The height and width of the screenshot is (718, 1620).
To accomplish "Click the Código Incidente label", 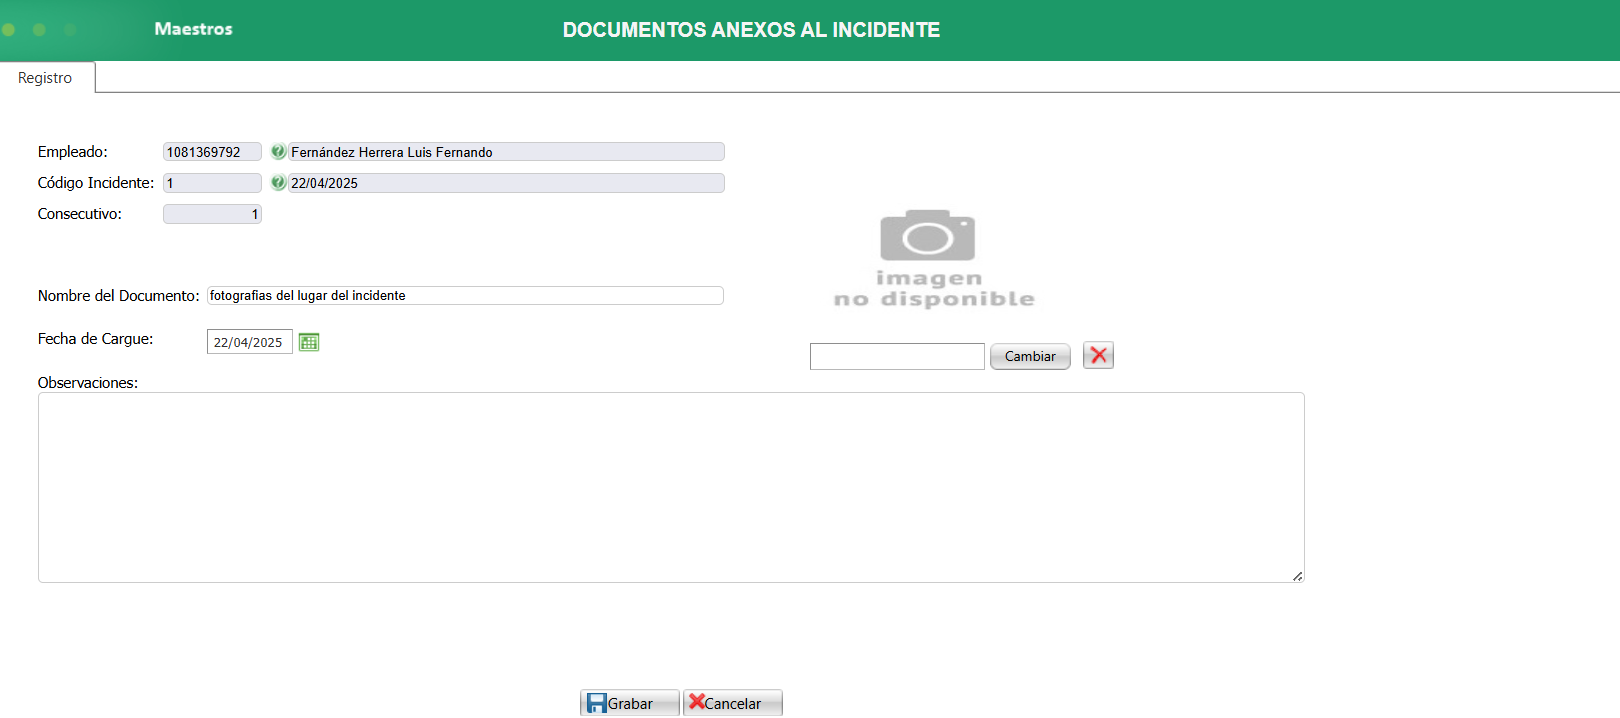I will coord(96,183).
